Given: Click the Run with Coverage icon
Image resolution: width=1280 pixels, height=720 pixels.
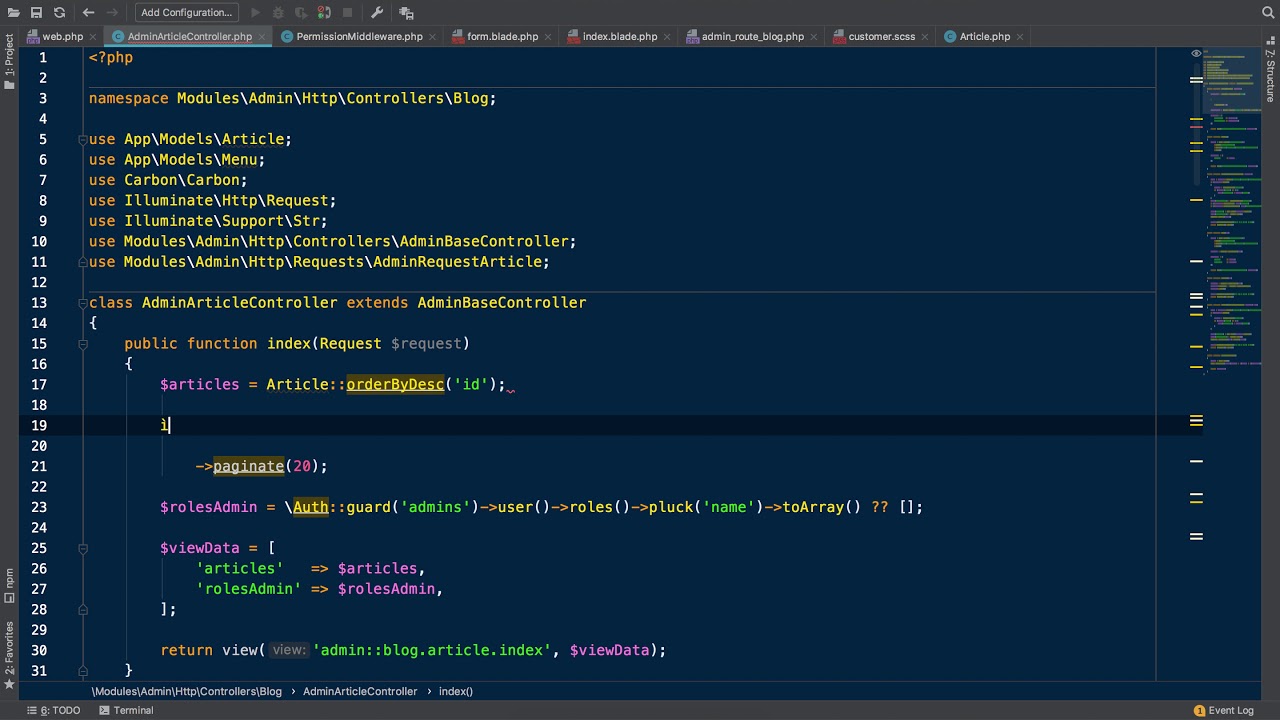Looking at the screenshot, I should 301,12.
